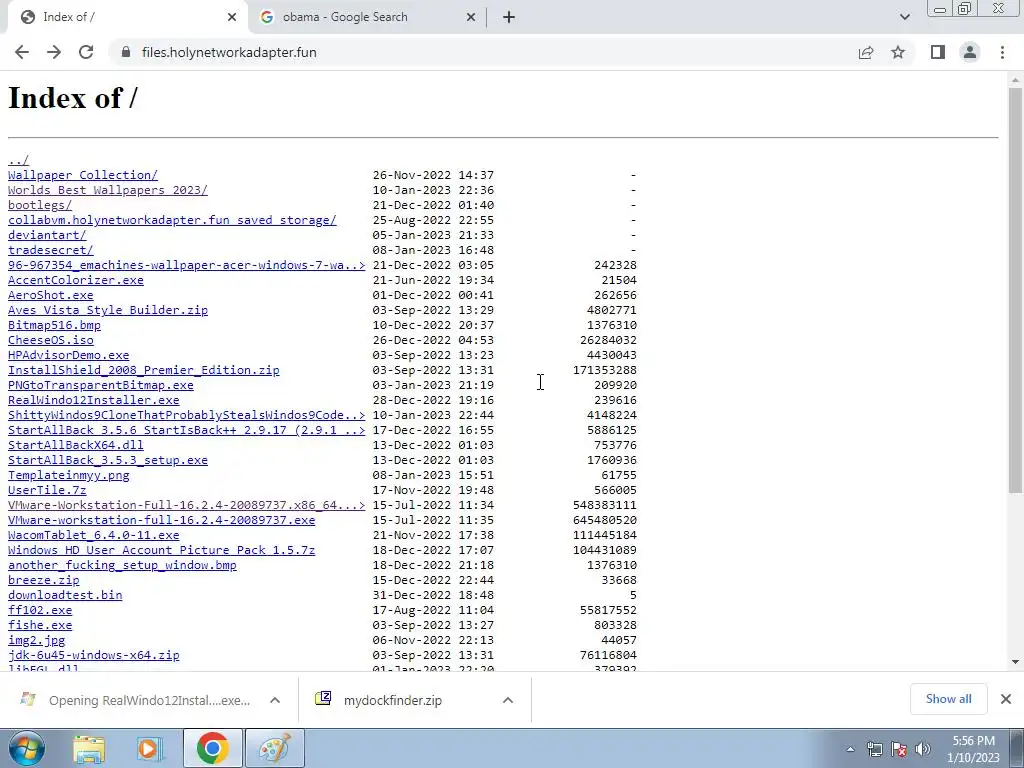Screen dimensions: 1024x768
Task: Switch to obama - Google Search tab
Action: (367, 17)
